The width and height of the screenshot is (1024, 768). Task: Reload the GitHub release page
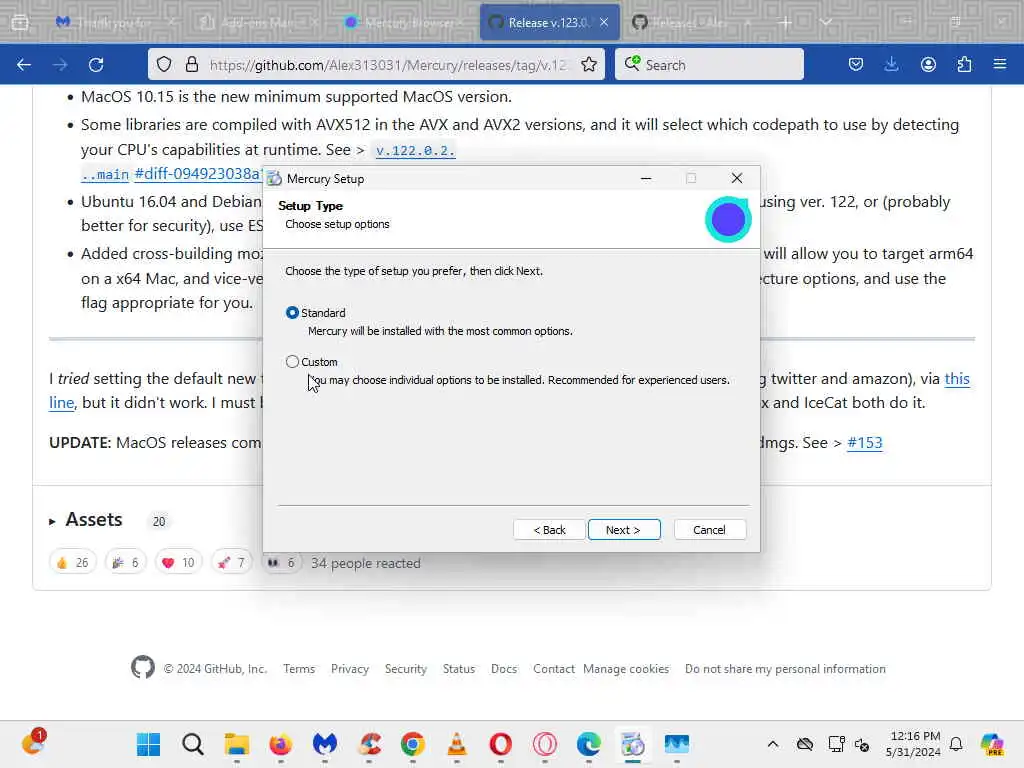pyautogui.click(x=96, y=65)
